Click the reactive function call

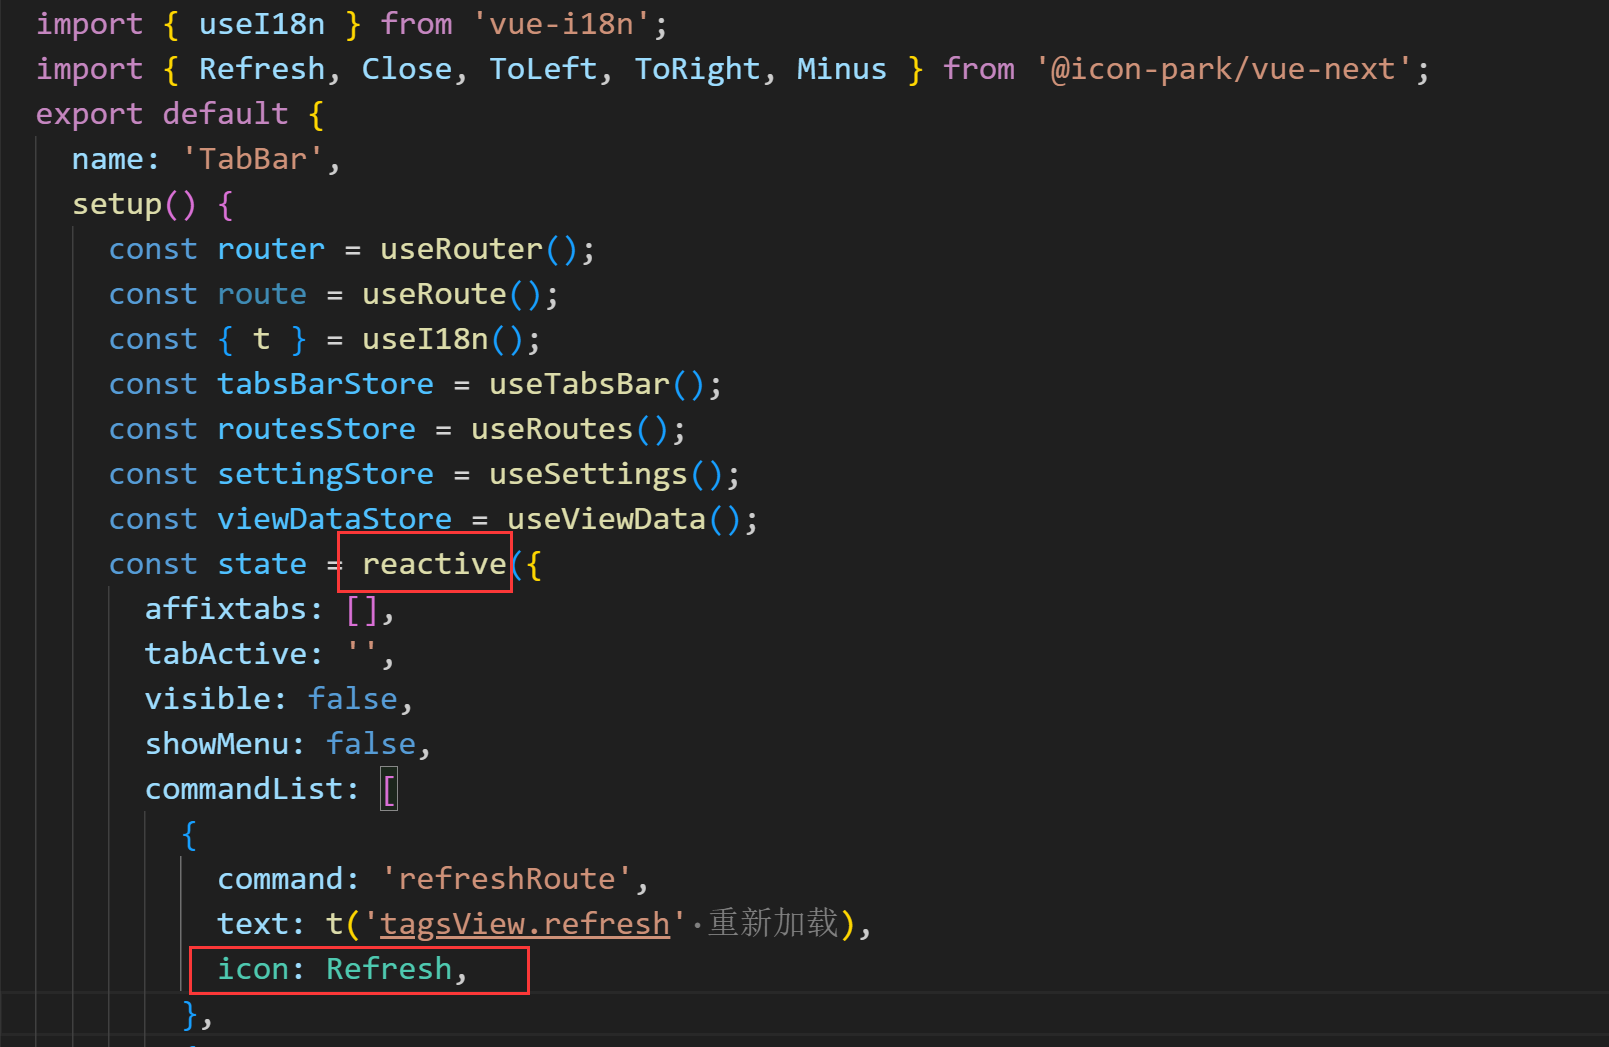coord(434,564)
